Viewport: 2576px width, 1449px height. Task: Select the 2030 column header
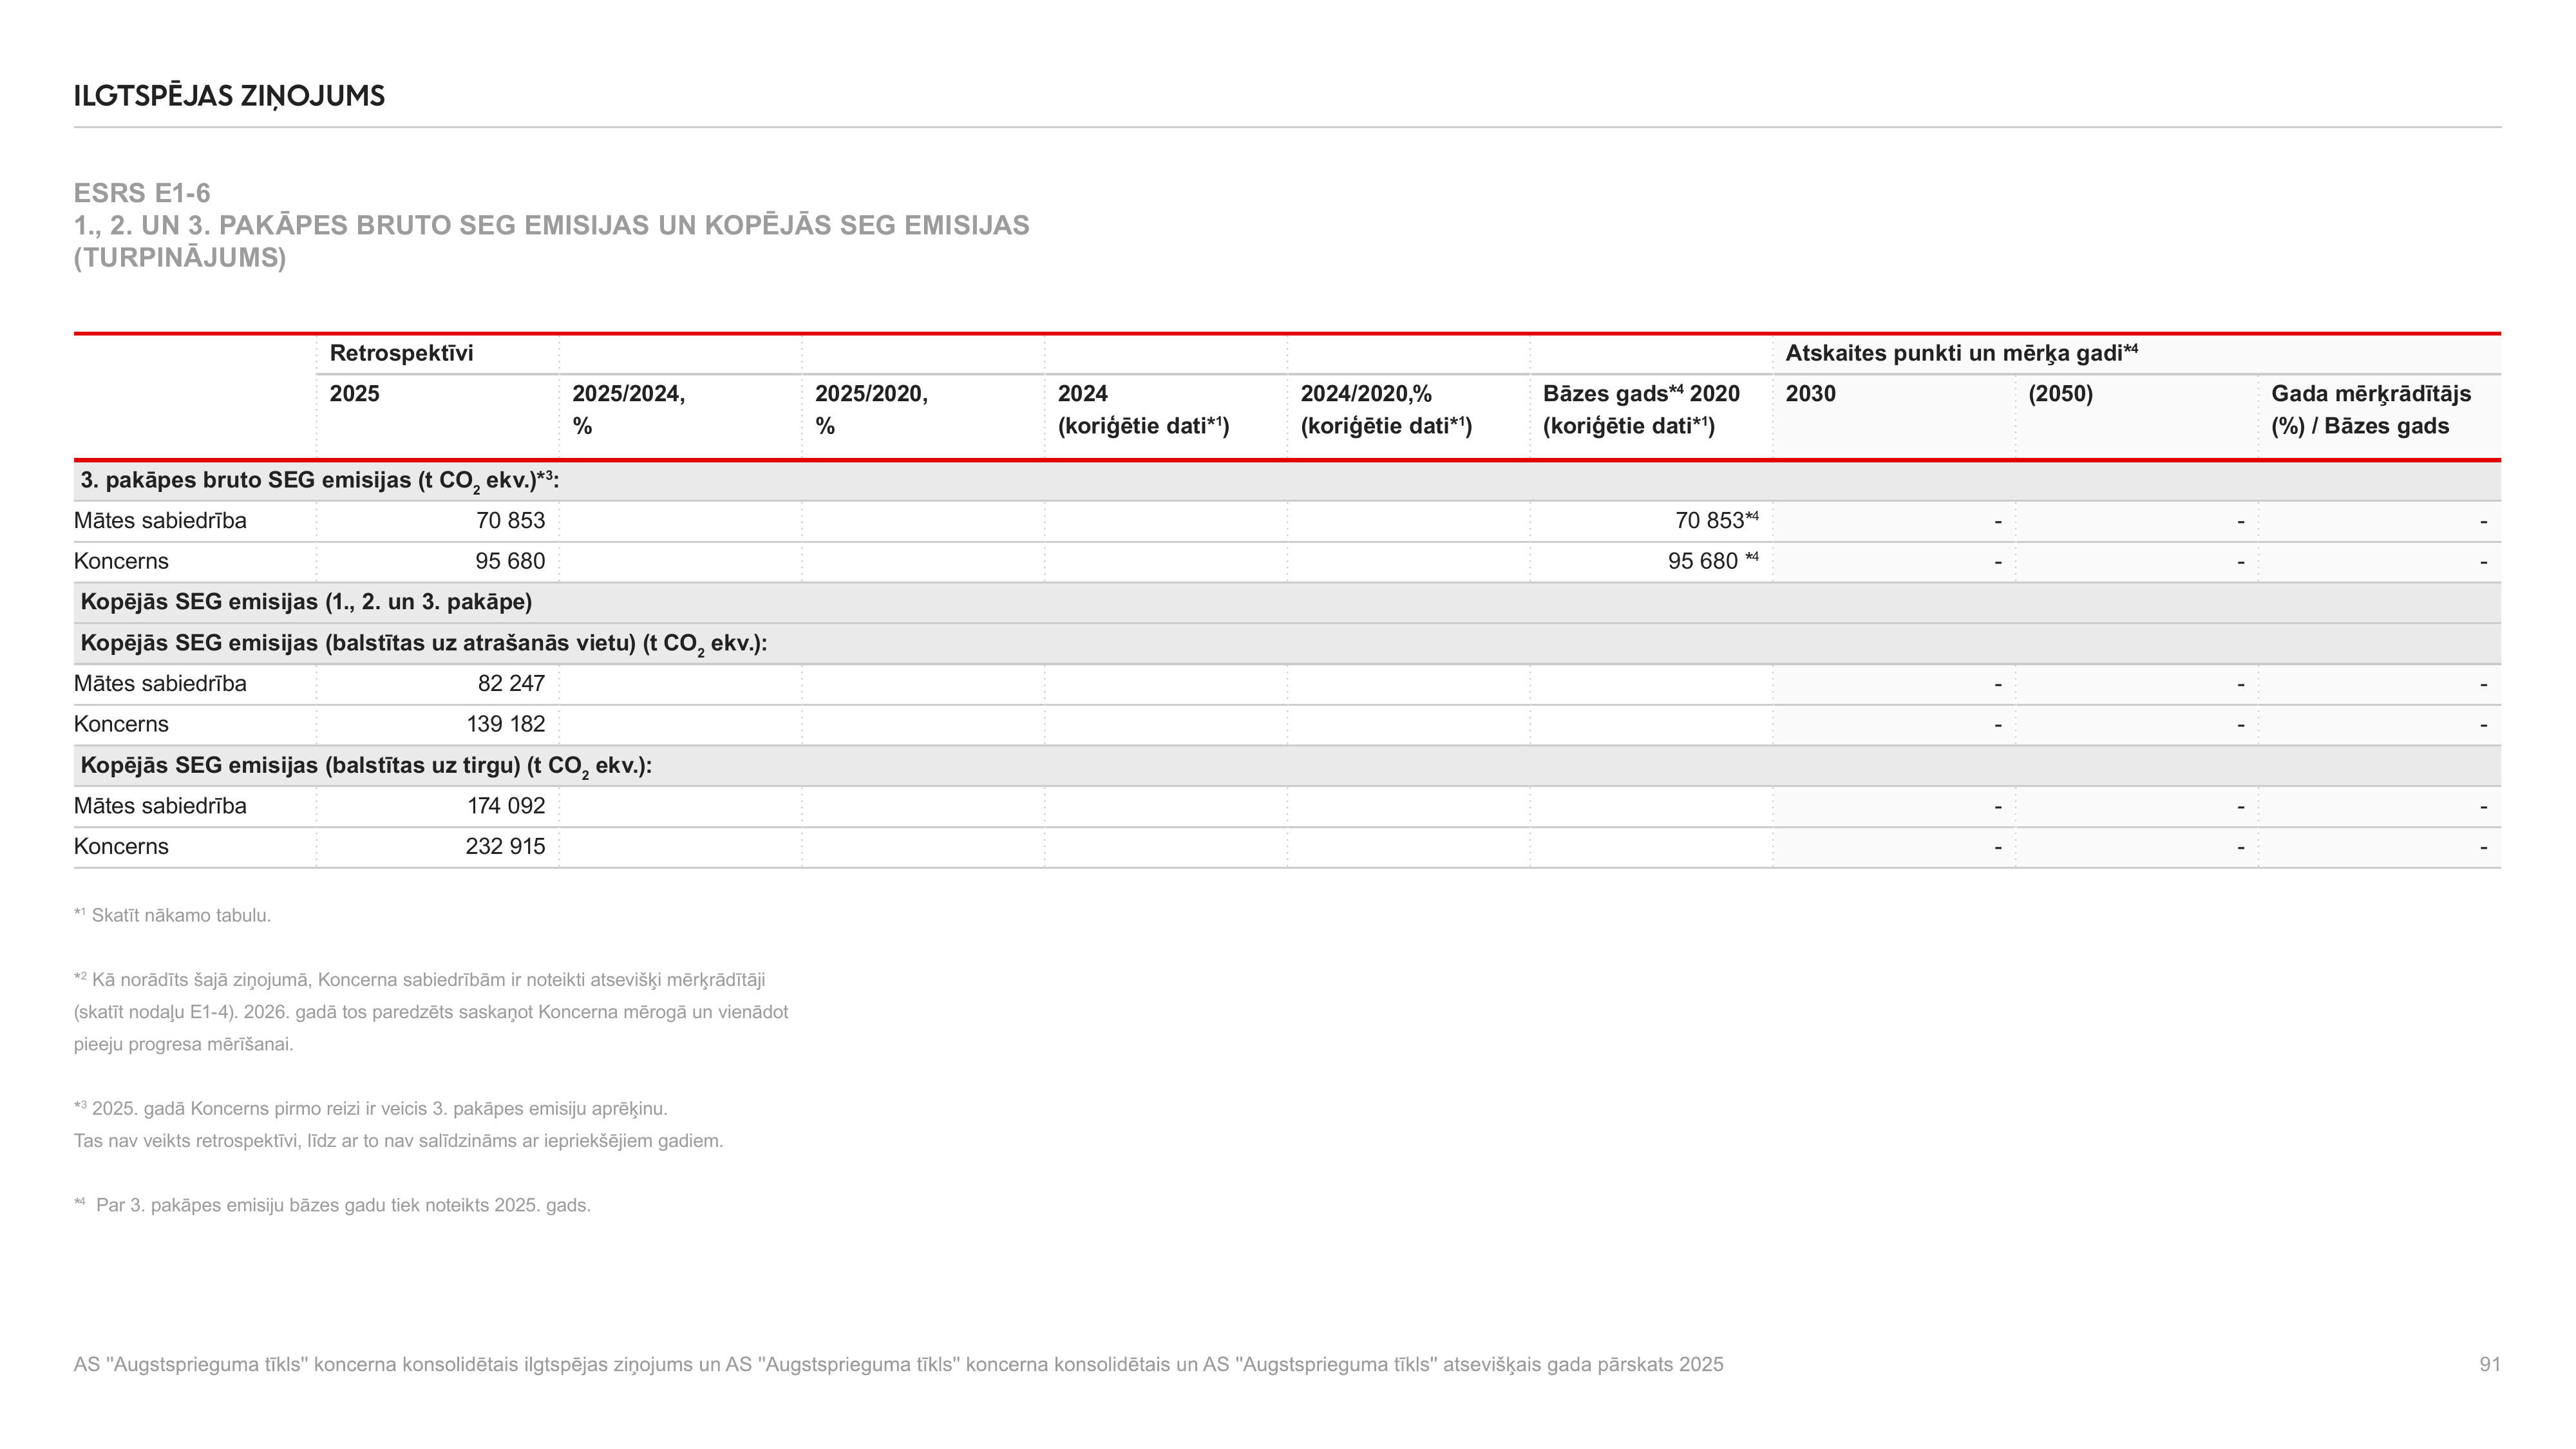[1810, 394]
